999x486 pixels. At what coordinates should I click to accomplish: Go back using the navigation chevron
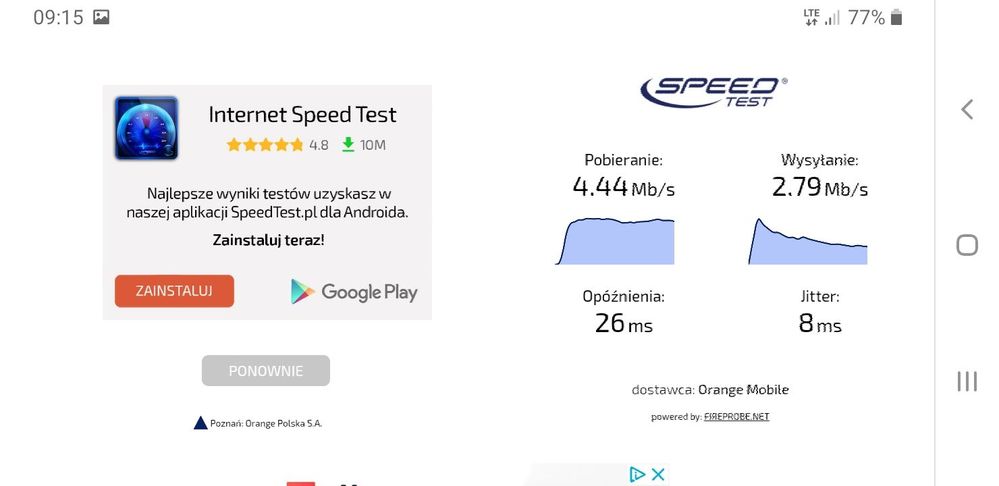966,110
